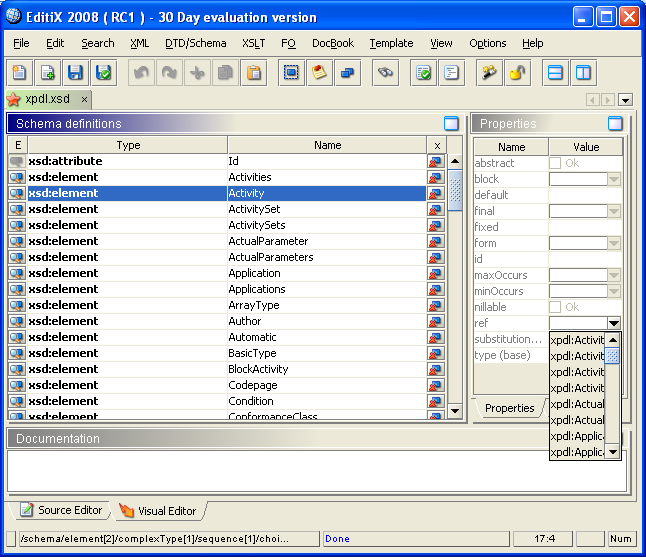Click the Copy toolbar icon
Image resolution: width=646 pixels, height=557 pixels.
(x=225, y=73)
